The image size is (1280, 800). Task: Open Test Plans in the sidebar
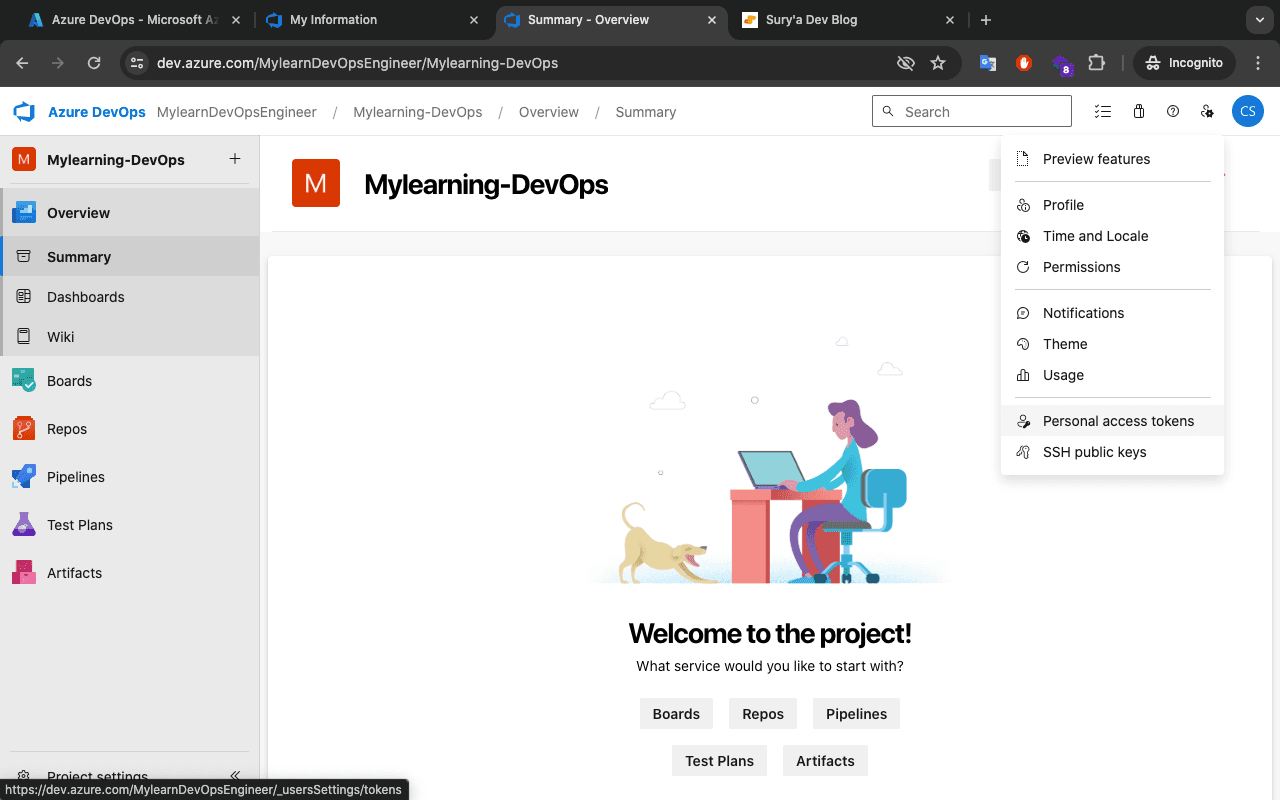[130, 524]
